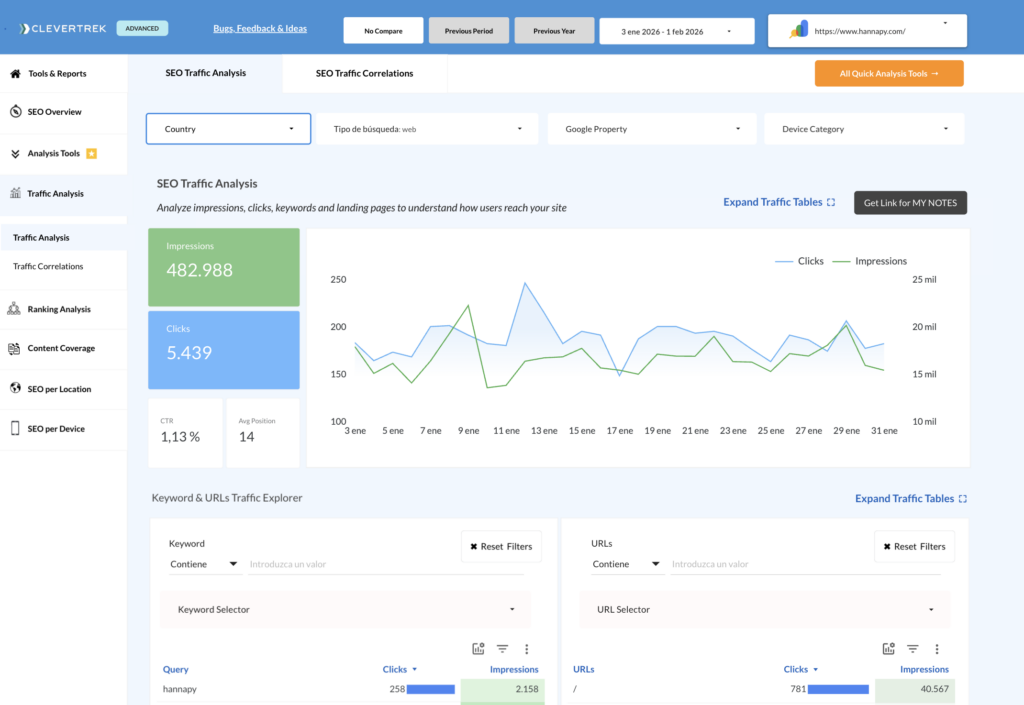Switch comparison to Previous Year
1024x705 pixels.
[x=554, y=31]
